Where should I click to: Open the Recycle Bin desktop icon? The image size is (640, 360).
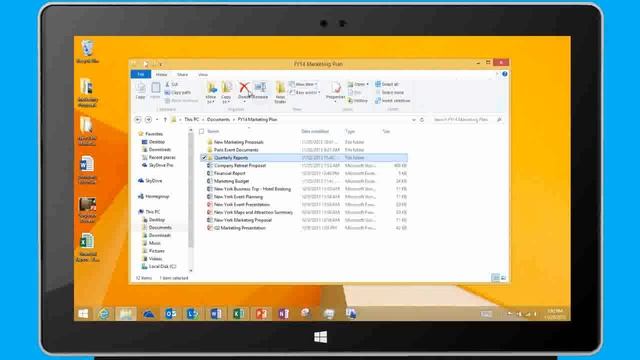(x=87, y=51)
